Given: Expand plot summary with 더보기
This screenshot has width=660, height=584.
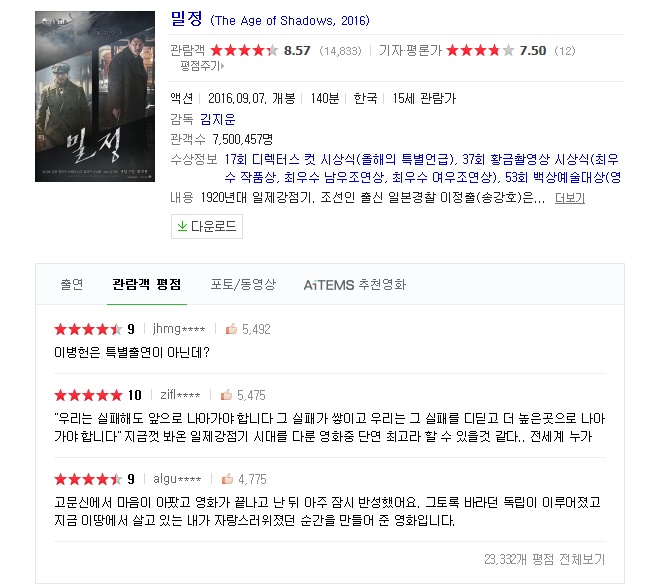Looking at the screenshot, I should pyautogui.click(x=570, y=197).
